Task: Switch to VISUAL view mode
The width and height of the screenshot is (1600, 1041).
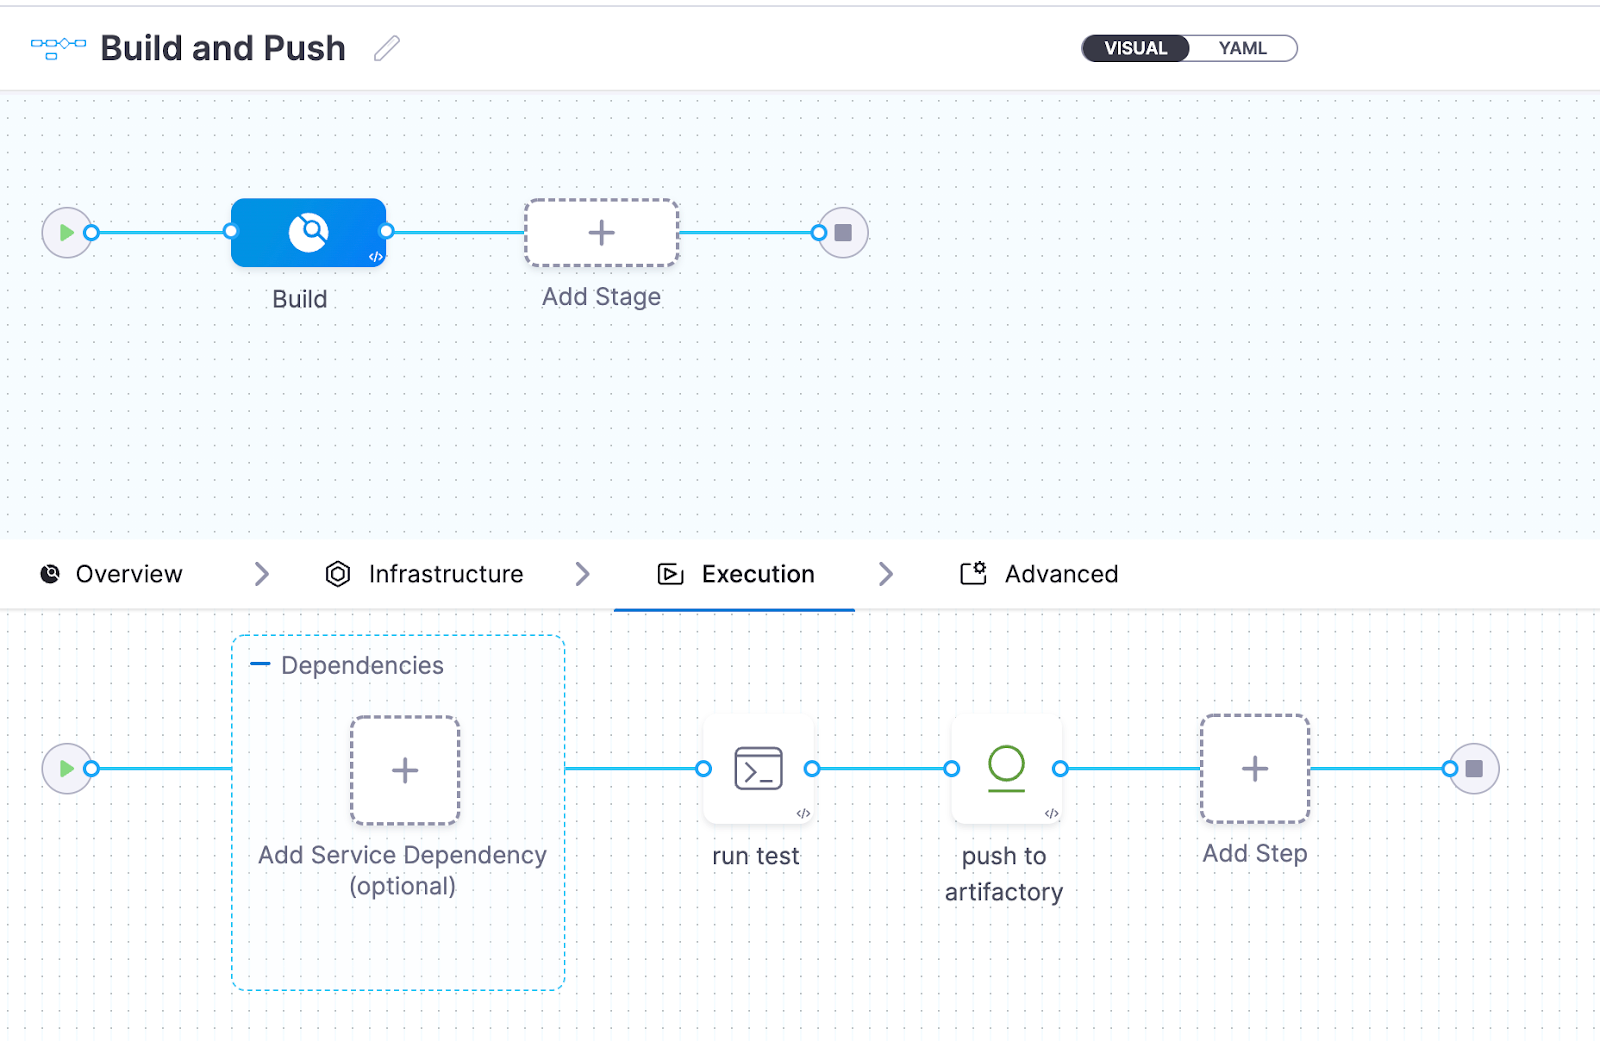Action: 1135,48
